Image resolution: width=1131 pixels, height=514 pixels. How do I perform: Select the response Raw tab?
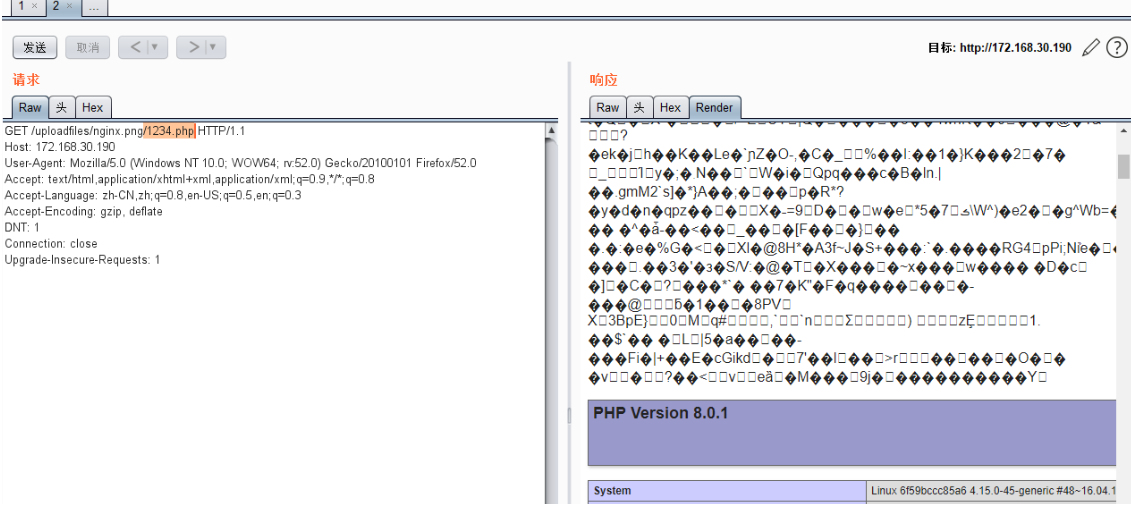(x=607, y=107)
